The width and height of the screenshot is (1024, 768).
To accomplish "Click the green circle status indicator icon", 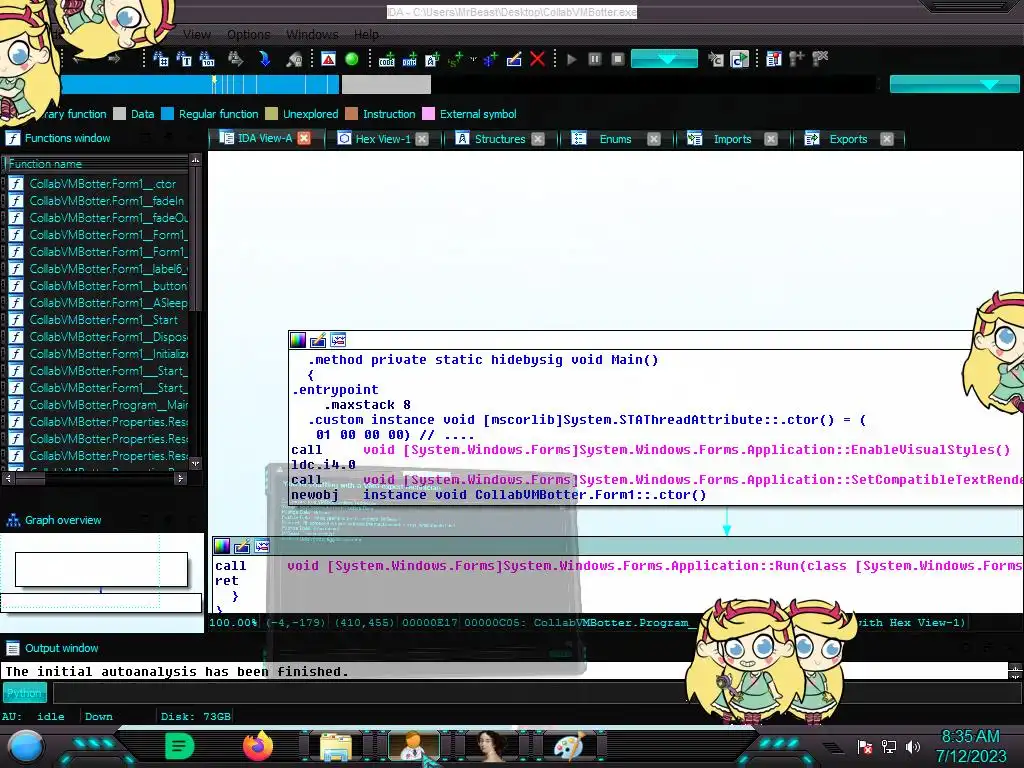I will click(351, 59).
